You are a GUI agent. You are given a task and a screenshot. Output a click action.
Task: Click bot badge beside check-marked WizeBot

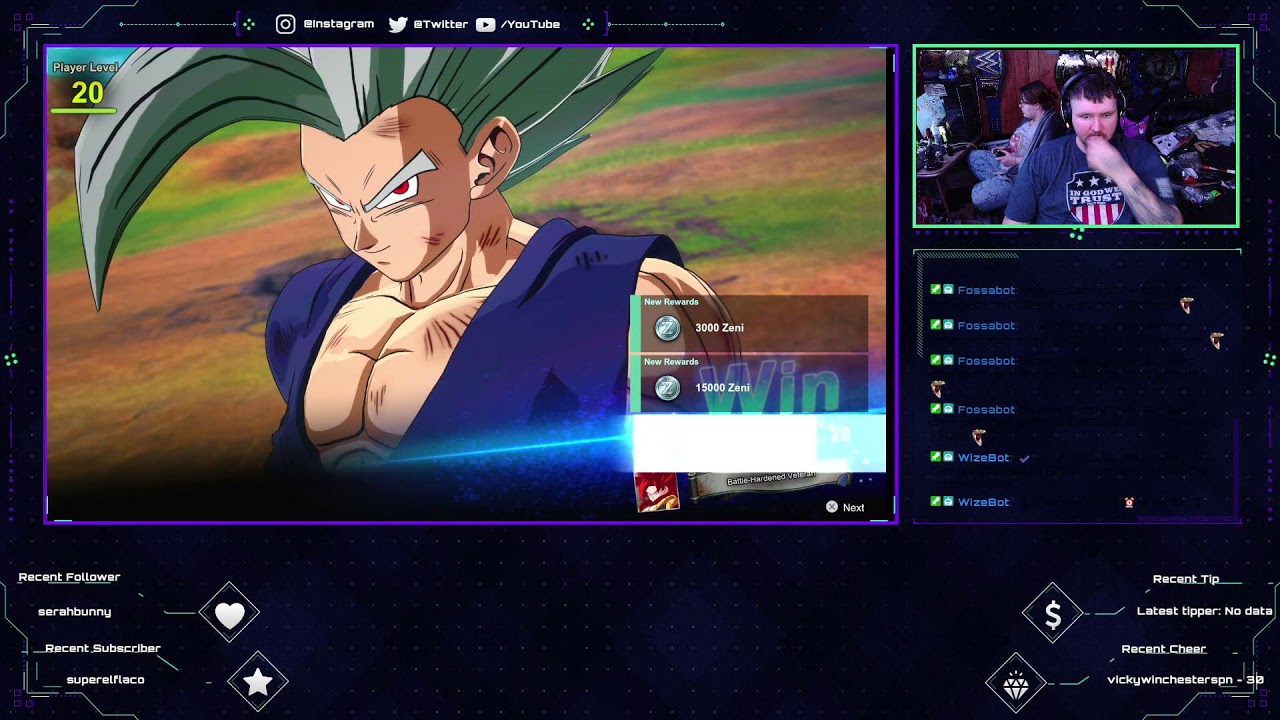click(948, 457)
